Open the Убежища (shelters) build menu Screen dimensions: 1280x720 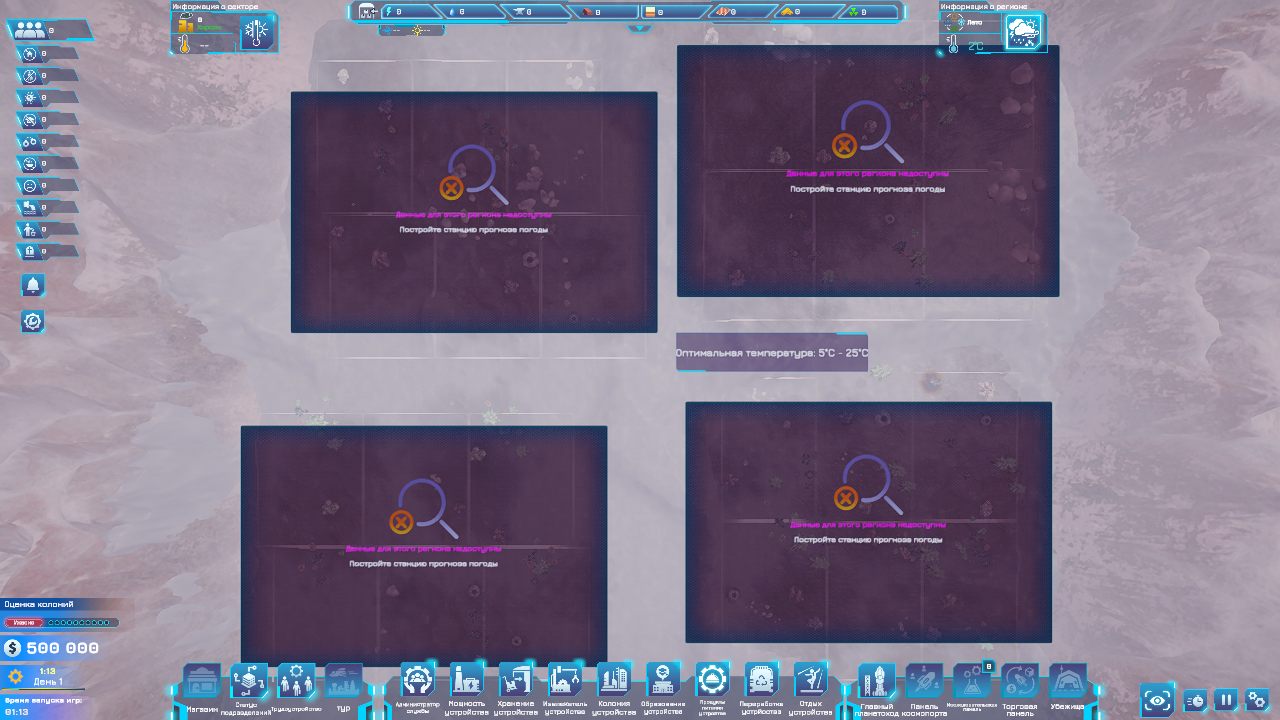click(x=1067, y=682)
